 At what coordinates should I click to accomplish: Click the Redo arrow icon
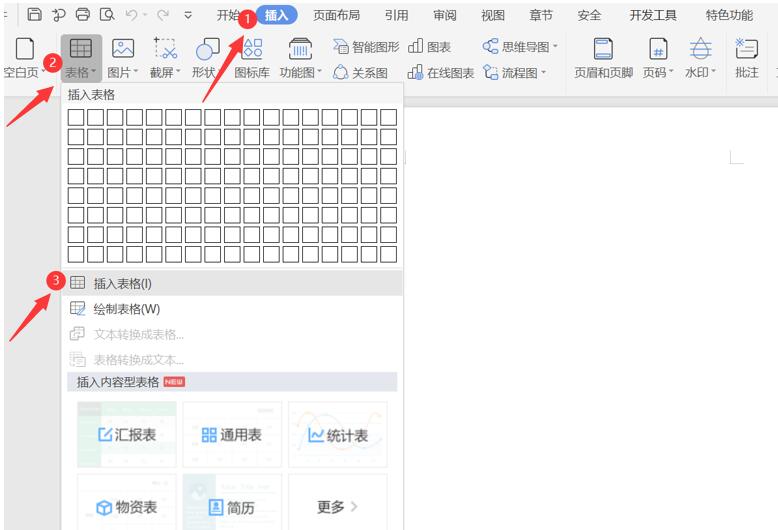tap(162, 15)
